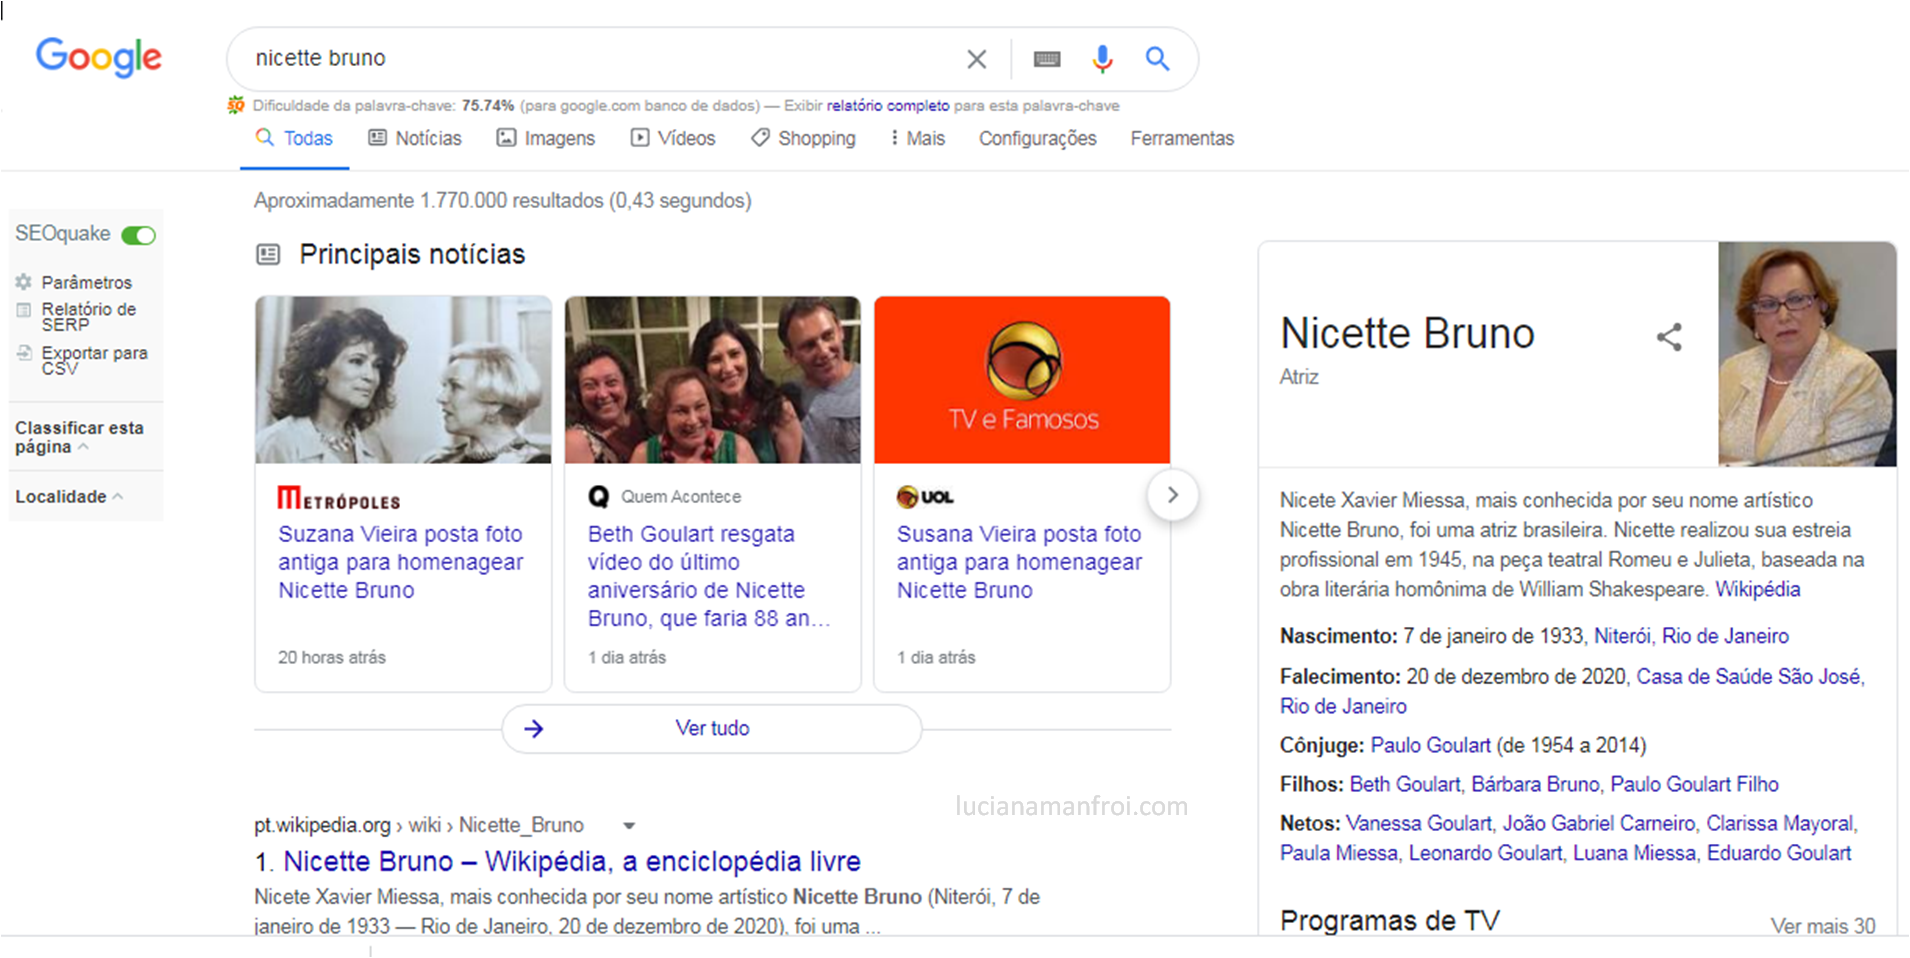Switch to the Imagens tab
Viewport: 1910px width, 958px height.
tap(546, 138)
